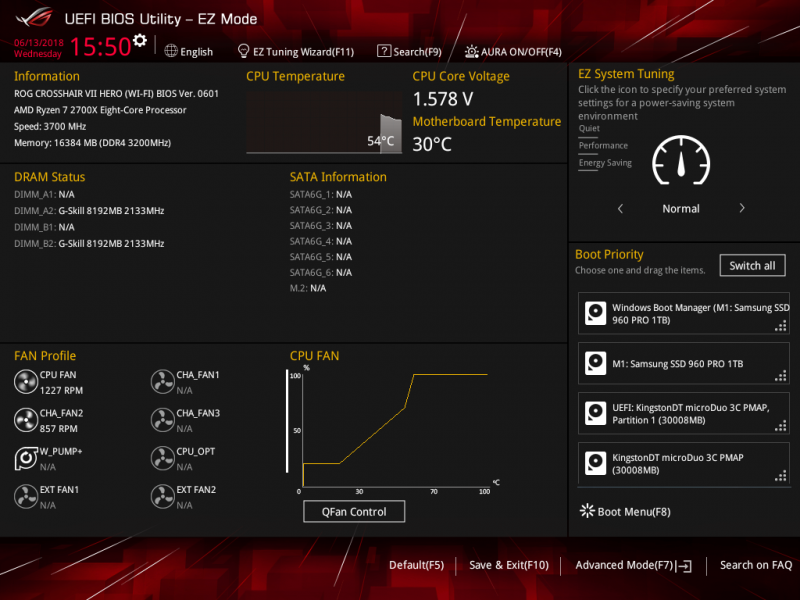Click Default(F5) option
This screenshot has height=600, width=800.
coord(416,565)
